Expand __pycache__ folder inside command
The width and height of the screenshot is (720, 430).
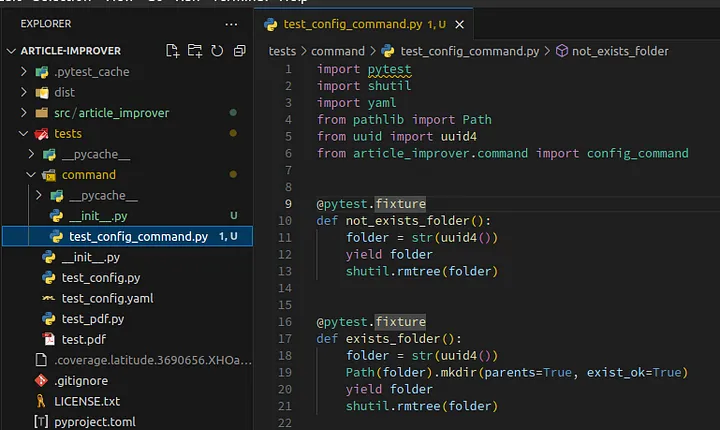coord(39,196)
